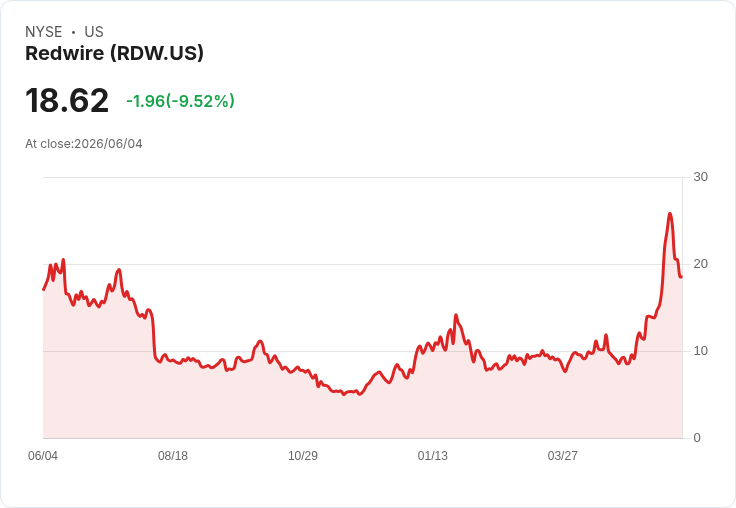Click the 10 y-axis price label

[x=700, y=351]
